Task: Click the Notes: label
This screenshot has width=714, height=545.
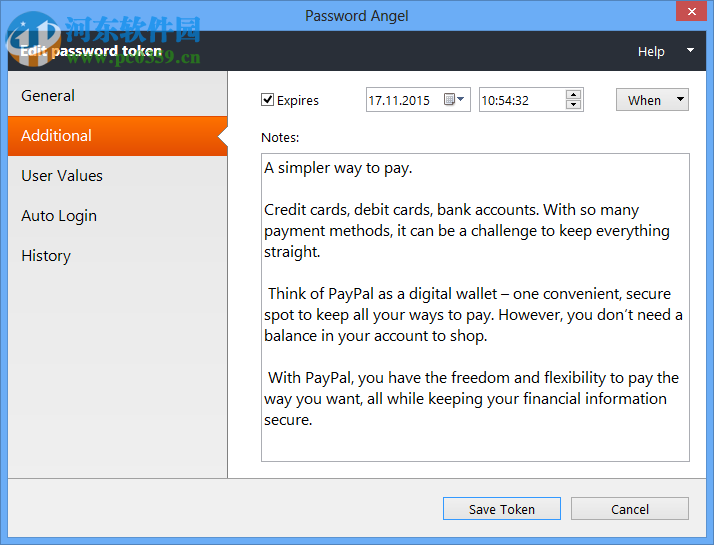Action: click(280, 138)
